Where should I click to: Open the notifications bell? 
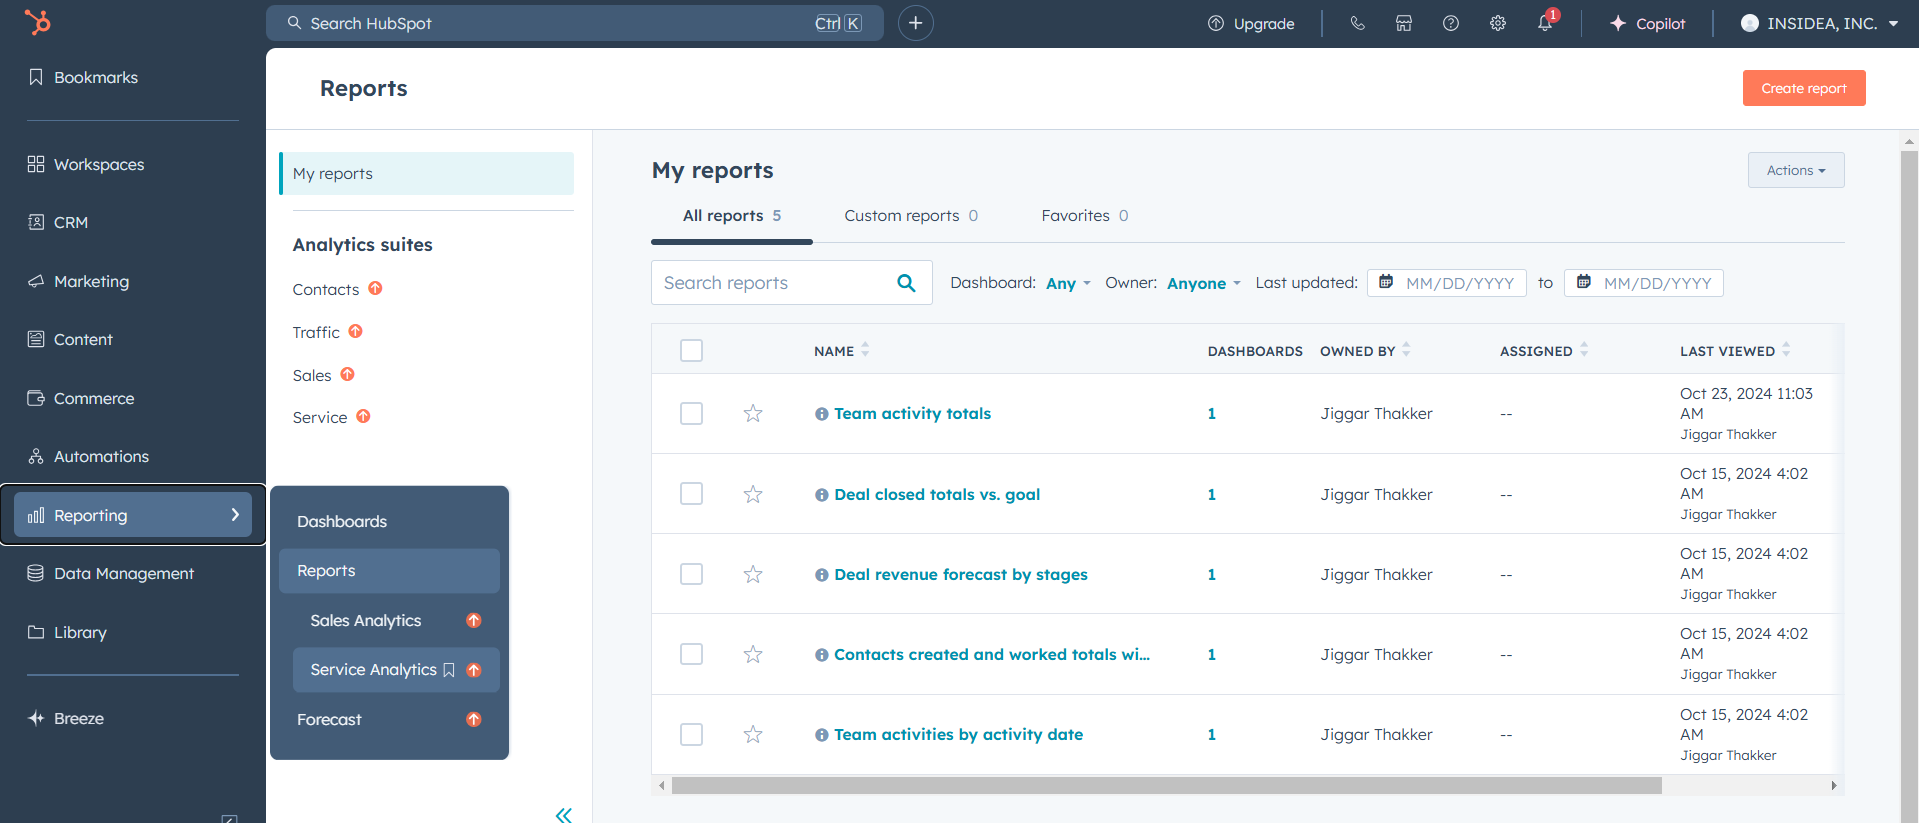point(1545,23)
